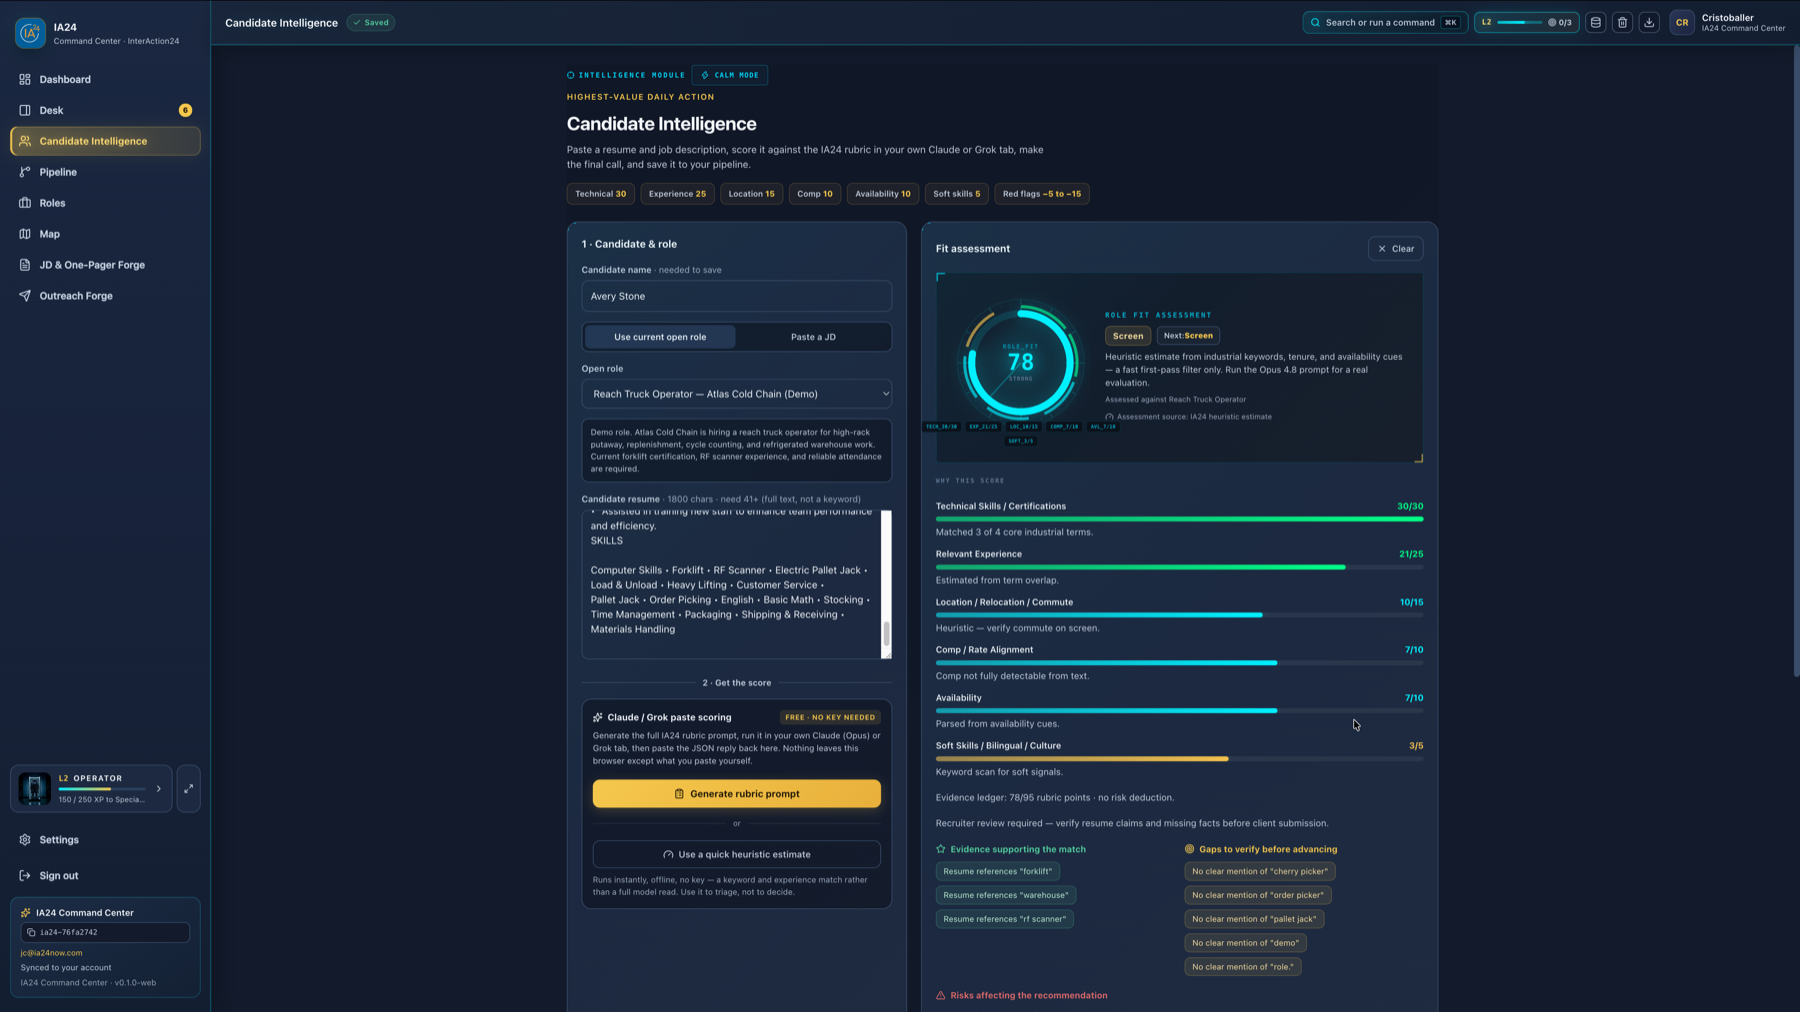
Task: Click the Pipeline branch icon
Action: pyautogui.click(x=25, y=172)
